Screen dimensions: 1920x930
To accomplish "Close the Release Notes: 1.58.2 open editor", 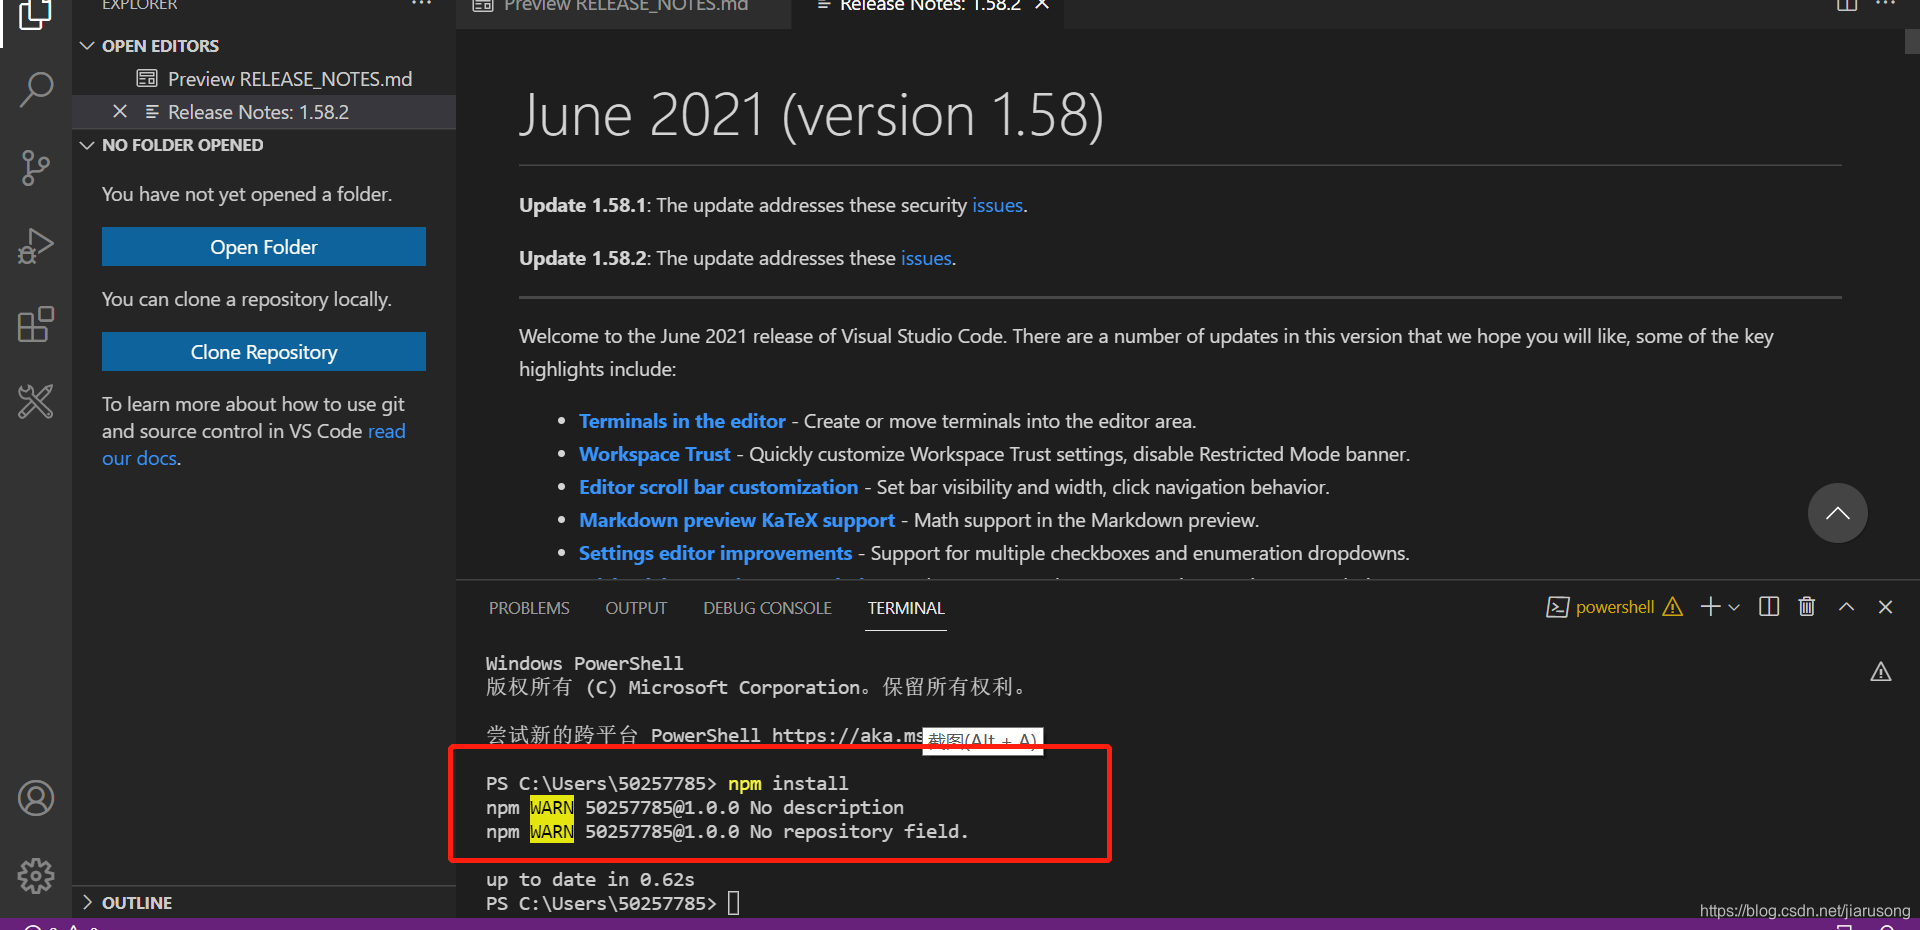I will (x=120, y=112).
